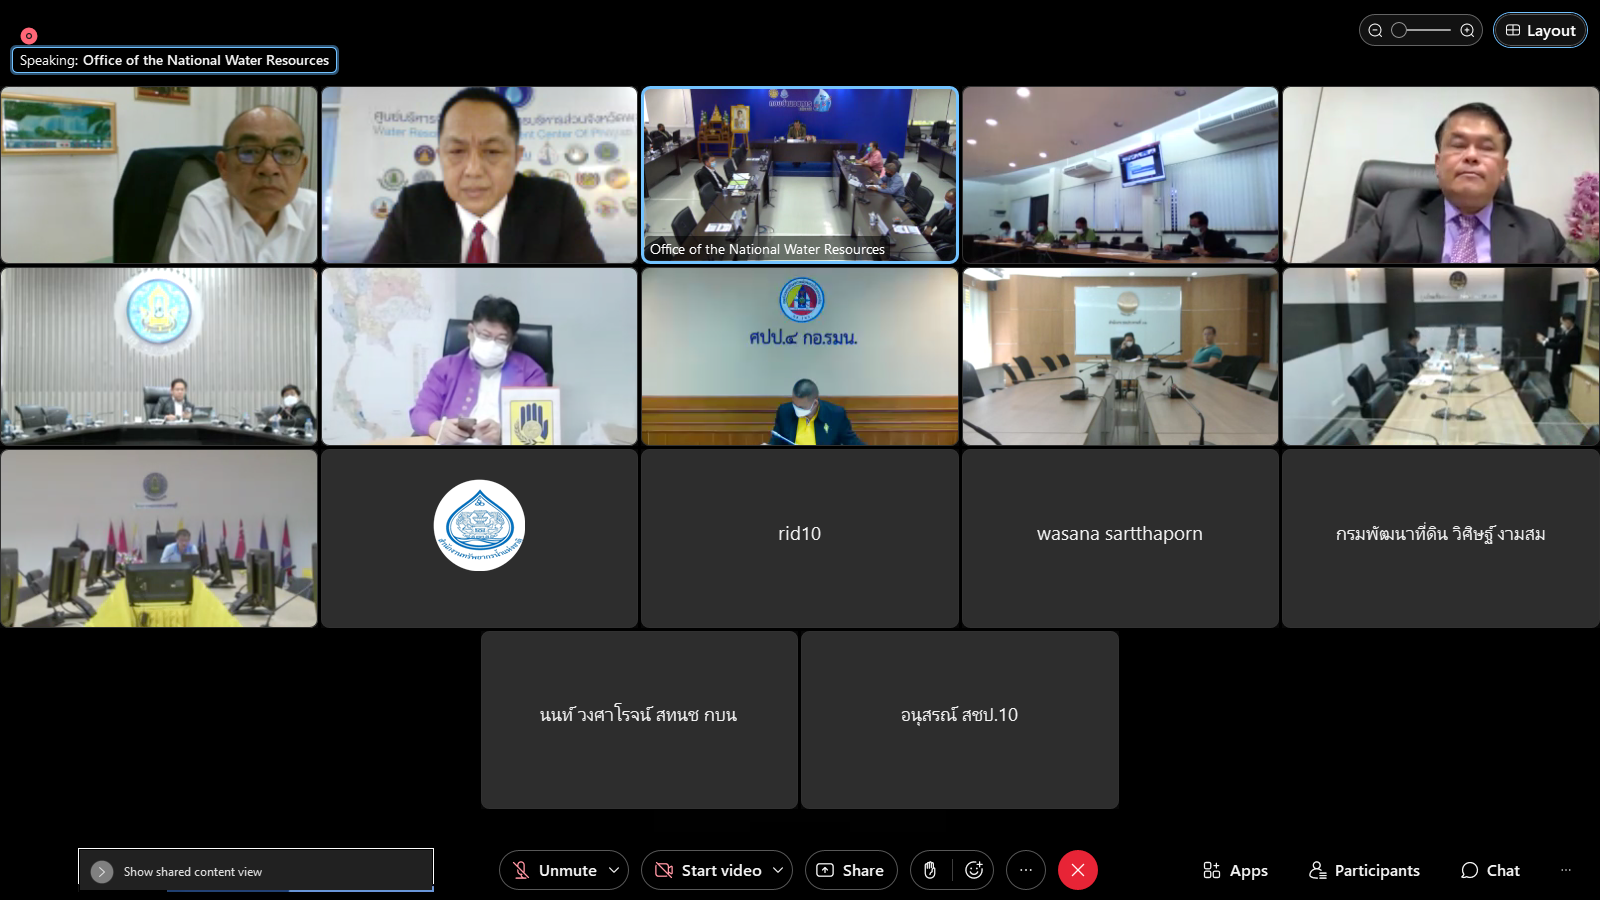Open the Chat panel

[x=1490, y=870]
